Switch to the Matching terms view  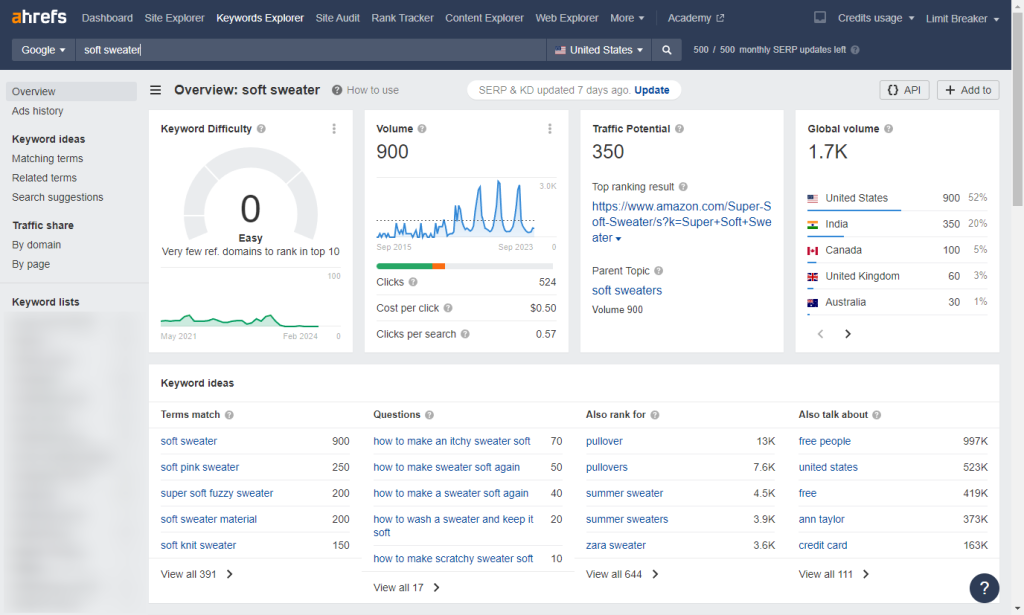(x=46, y=158)
